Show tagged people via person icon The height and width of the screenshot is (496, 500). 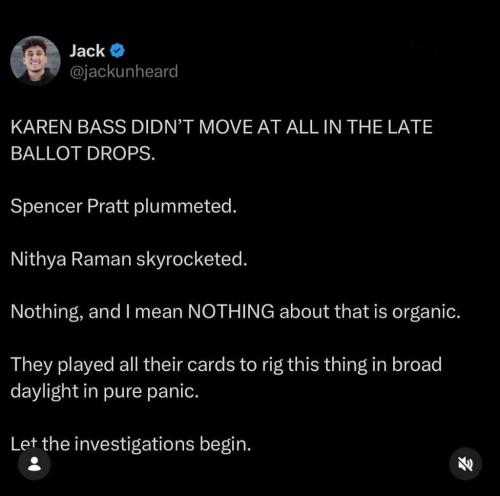pos(34,464)
